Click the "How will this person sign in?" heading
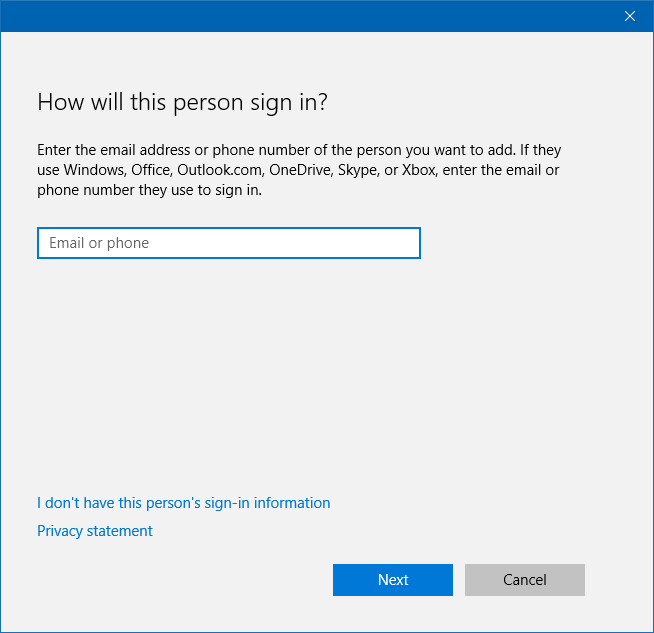The image size is (654, 633). pos(183,102)
